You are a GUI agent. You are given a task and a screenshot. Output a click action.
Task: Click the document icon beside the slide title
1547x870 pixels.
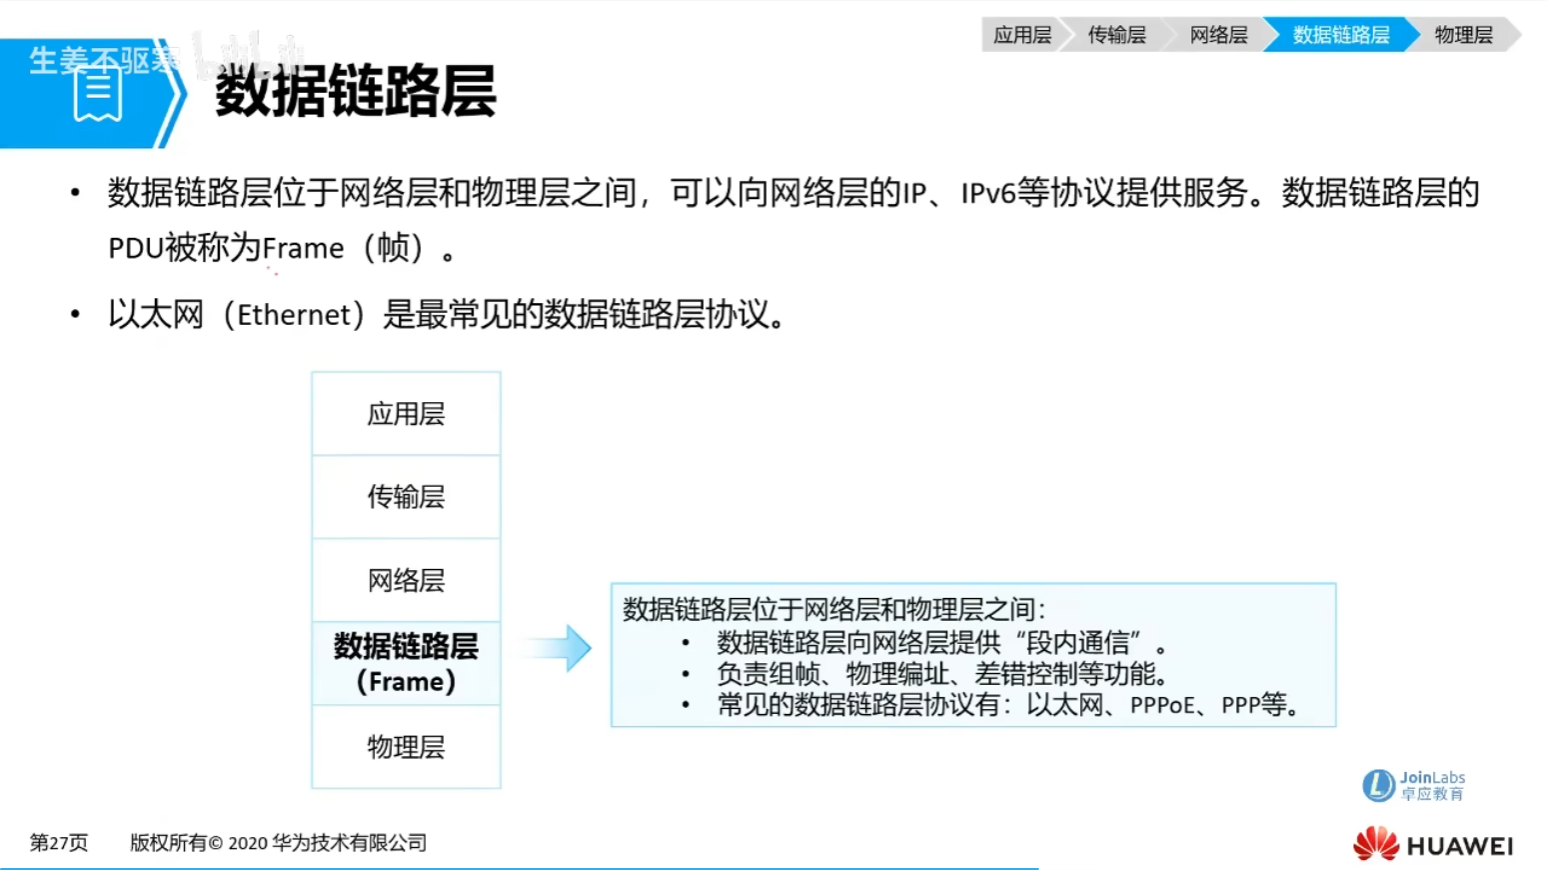[x=98, y=93]
